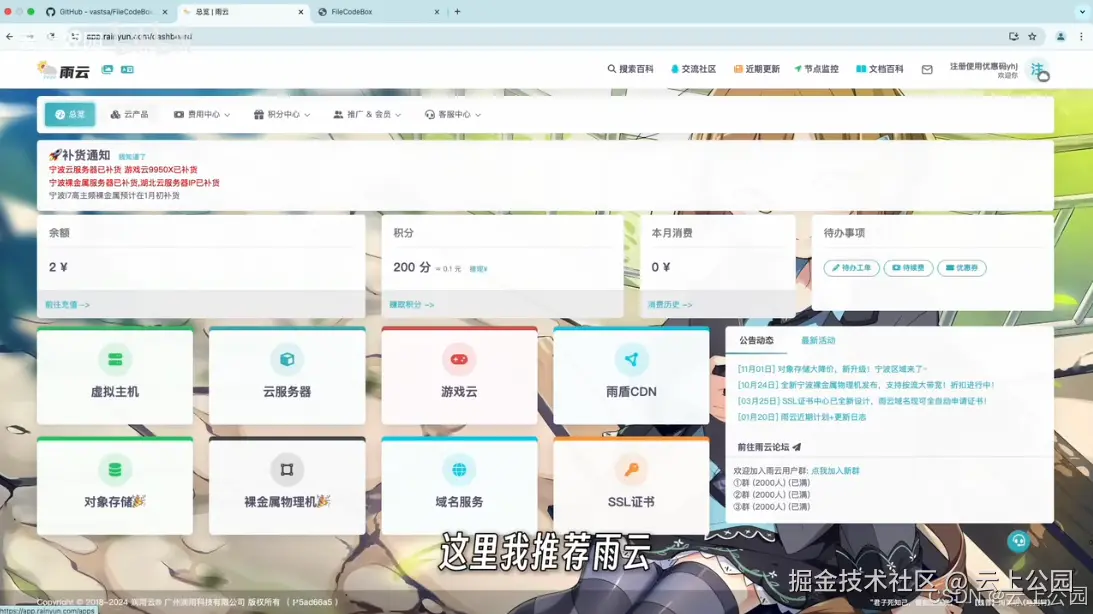Click the 雨云 logo in top left

coord(62,70)
